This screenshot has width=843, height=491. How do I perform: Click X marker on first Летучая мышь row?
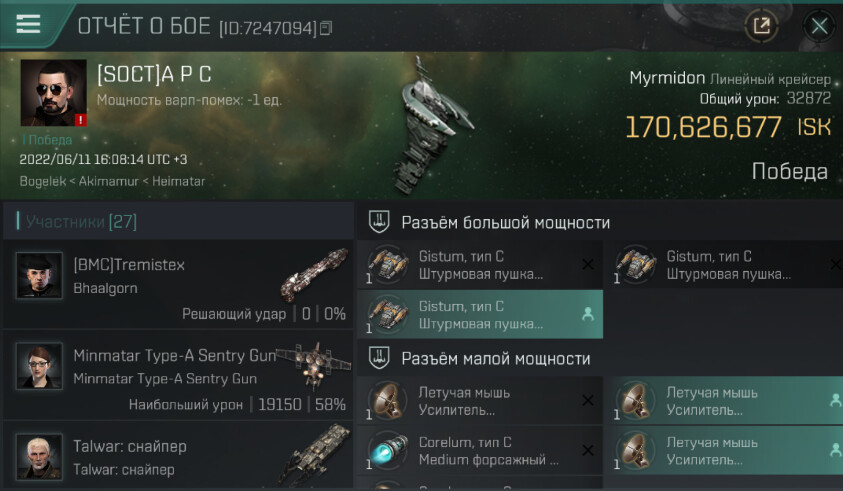[x=588, y=401]
